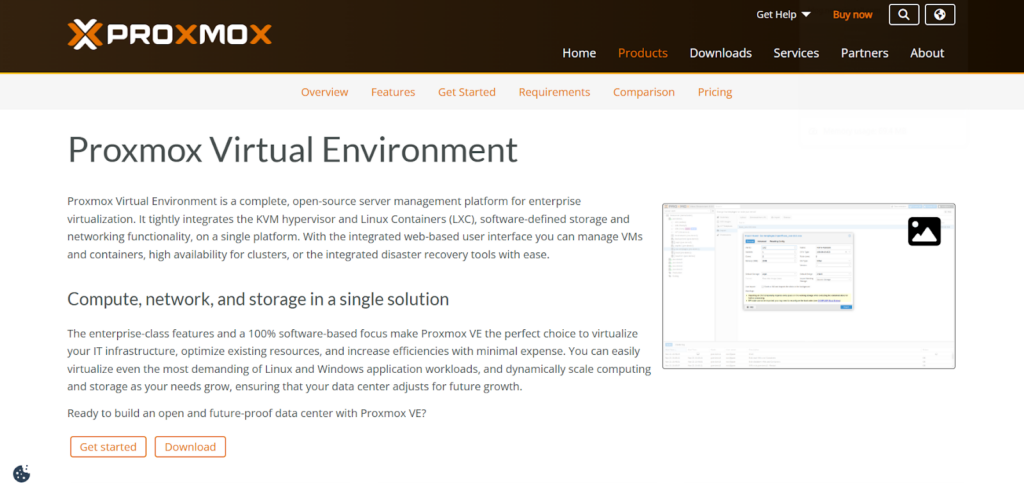Open the Proxmox VE interface screenshot thumbnail
This screenshot has height=483, width=1024.
808,286
